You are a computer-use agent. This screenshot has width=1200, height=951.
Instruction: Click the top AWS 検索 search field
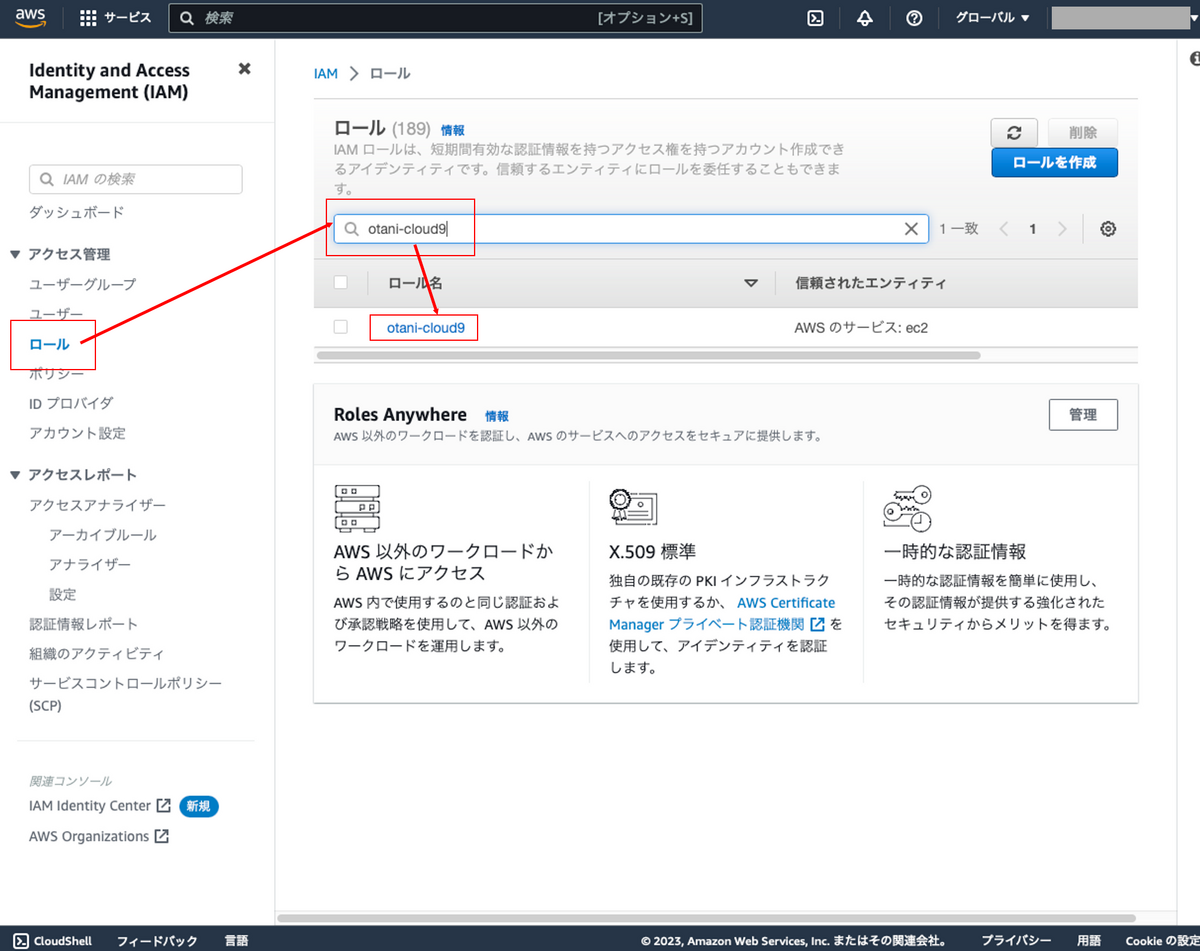click(x=435, y=18)
